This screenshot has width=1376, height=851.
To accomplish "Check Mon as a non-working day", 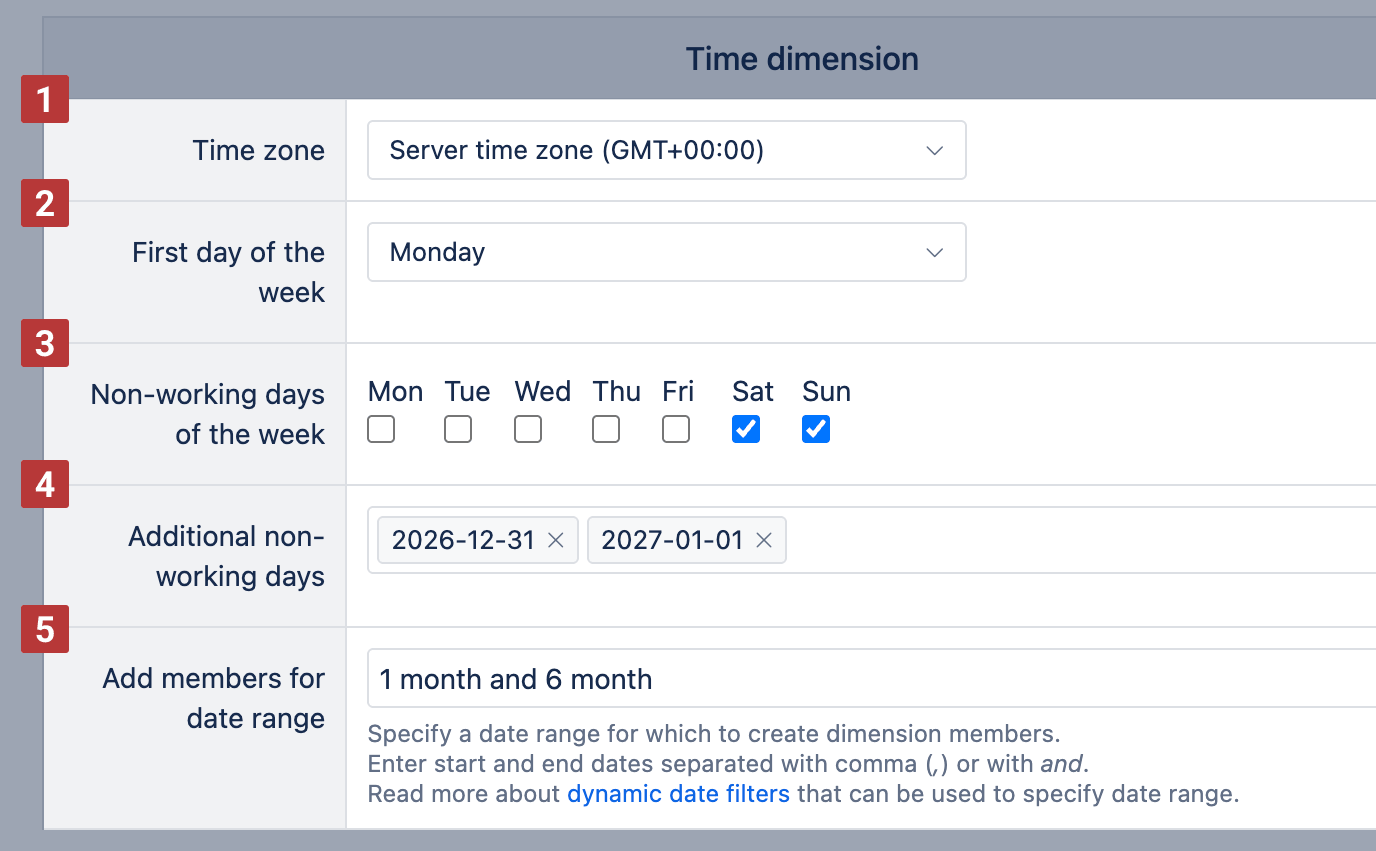I will (381, 430).
